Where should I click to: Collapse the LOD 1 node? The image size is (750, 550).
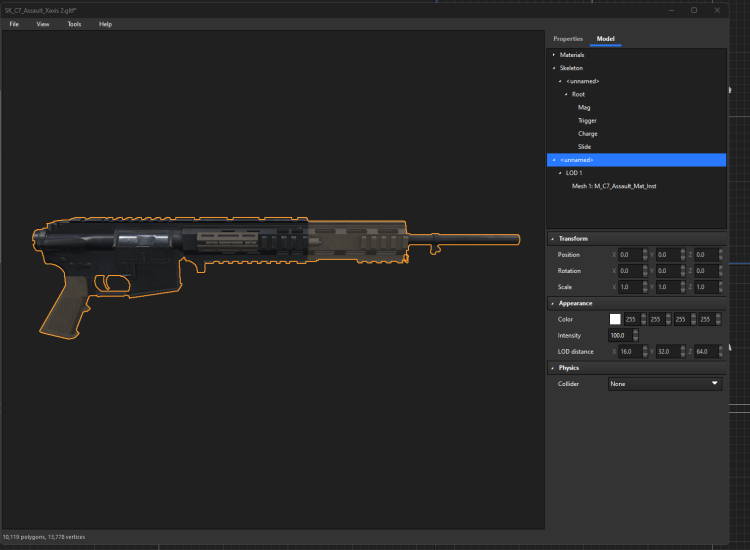coord(560,173)
